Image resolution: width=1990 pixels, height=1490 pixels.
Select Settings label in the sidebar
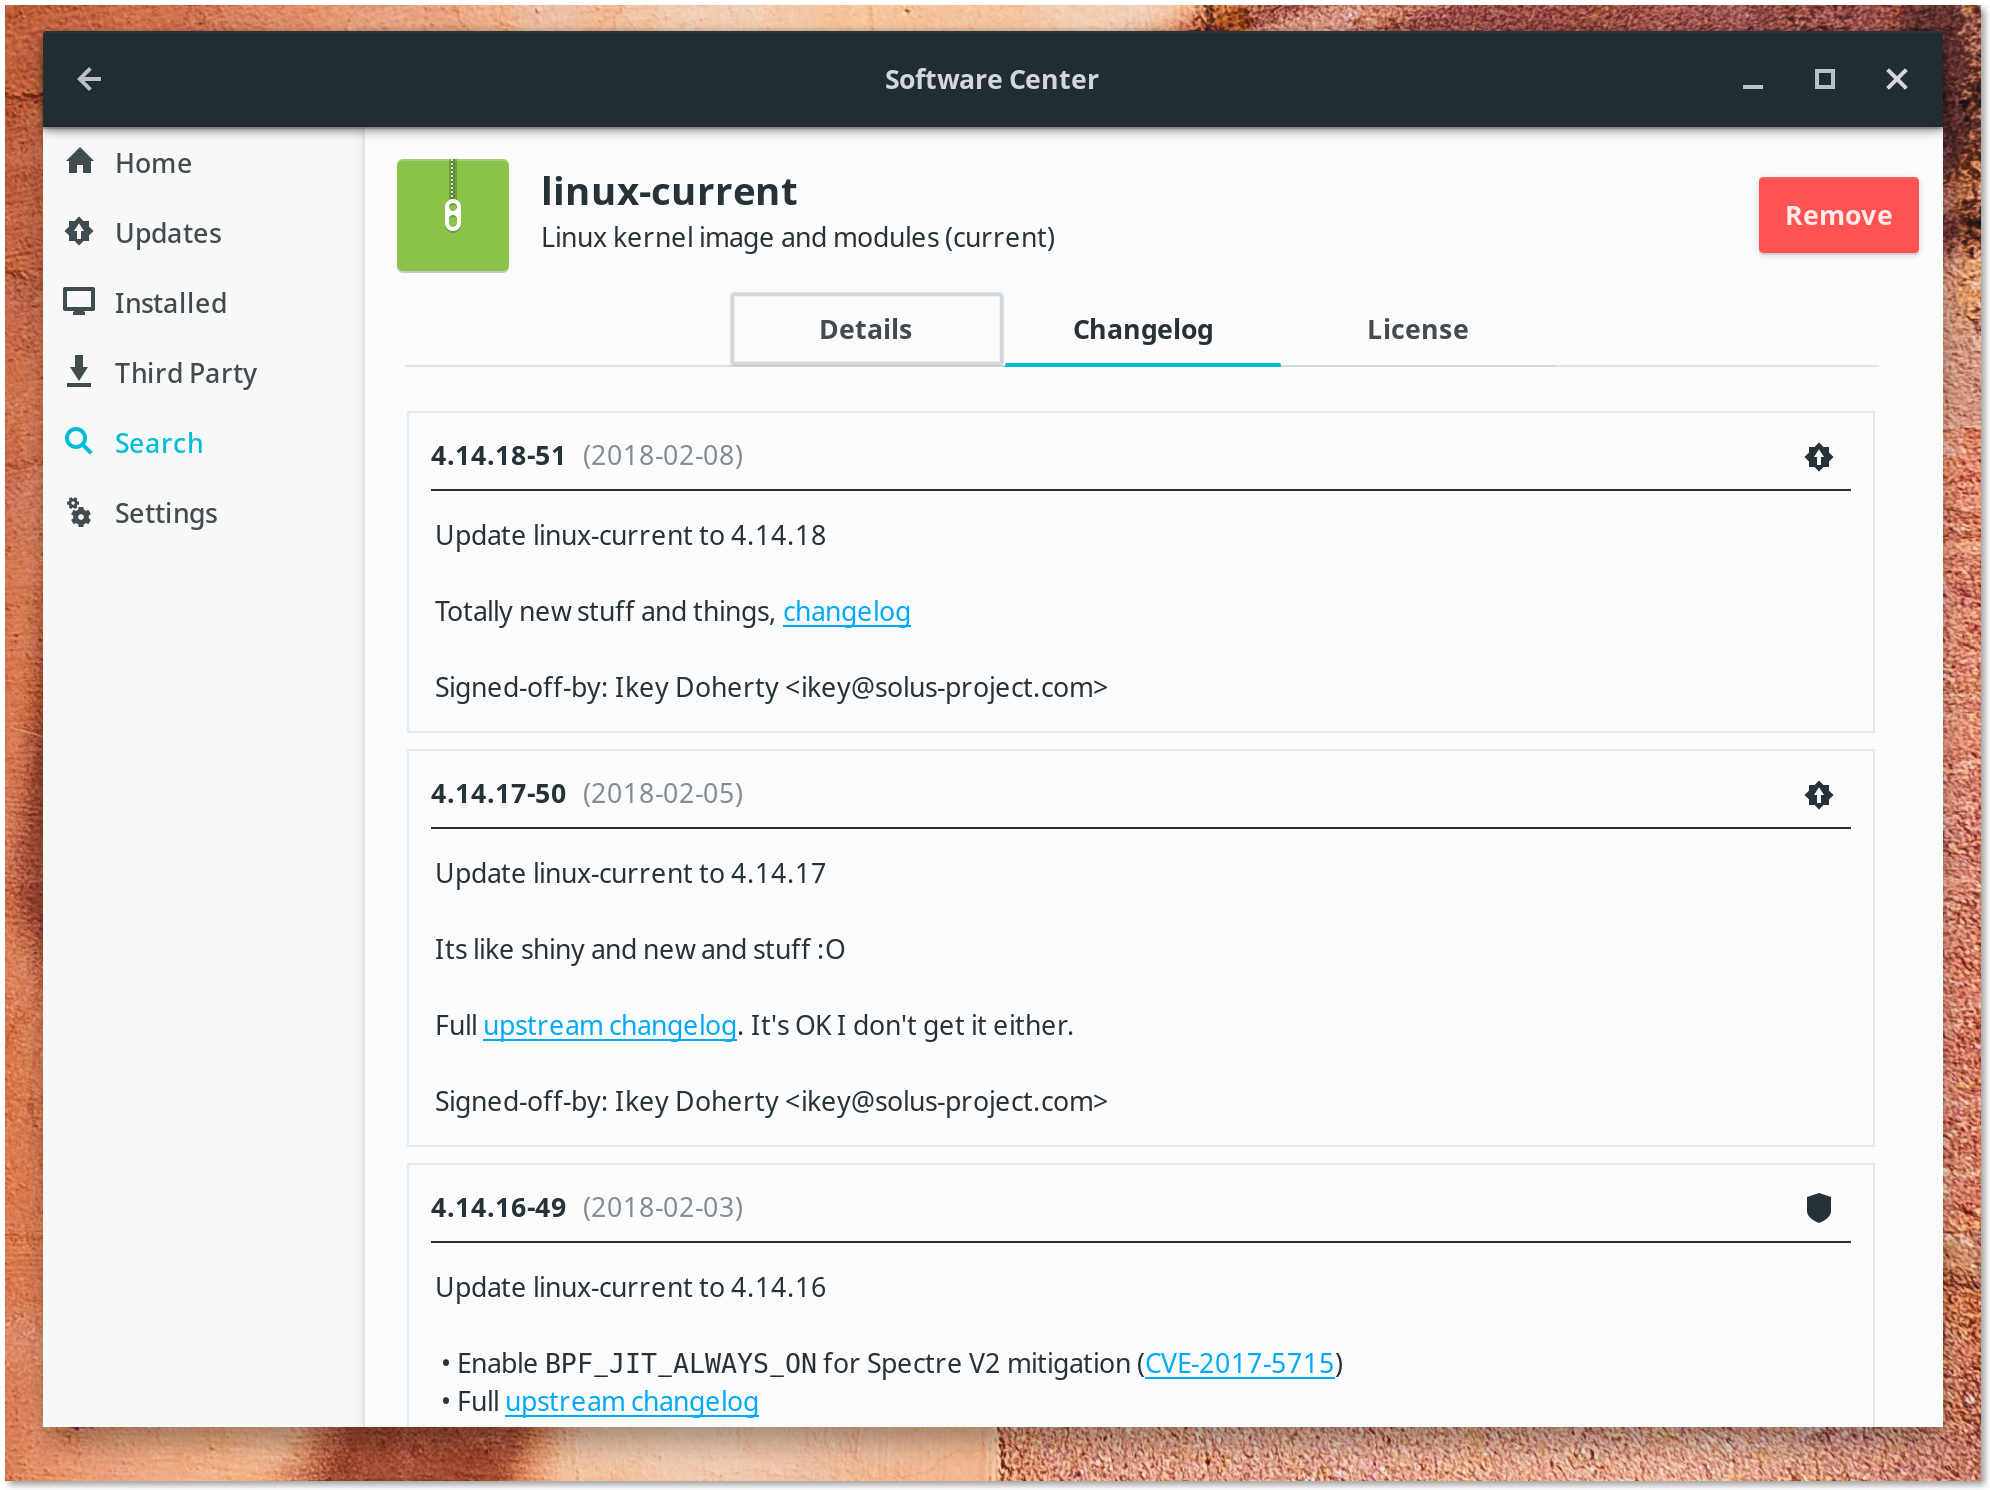click(x=166, y=513)
